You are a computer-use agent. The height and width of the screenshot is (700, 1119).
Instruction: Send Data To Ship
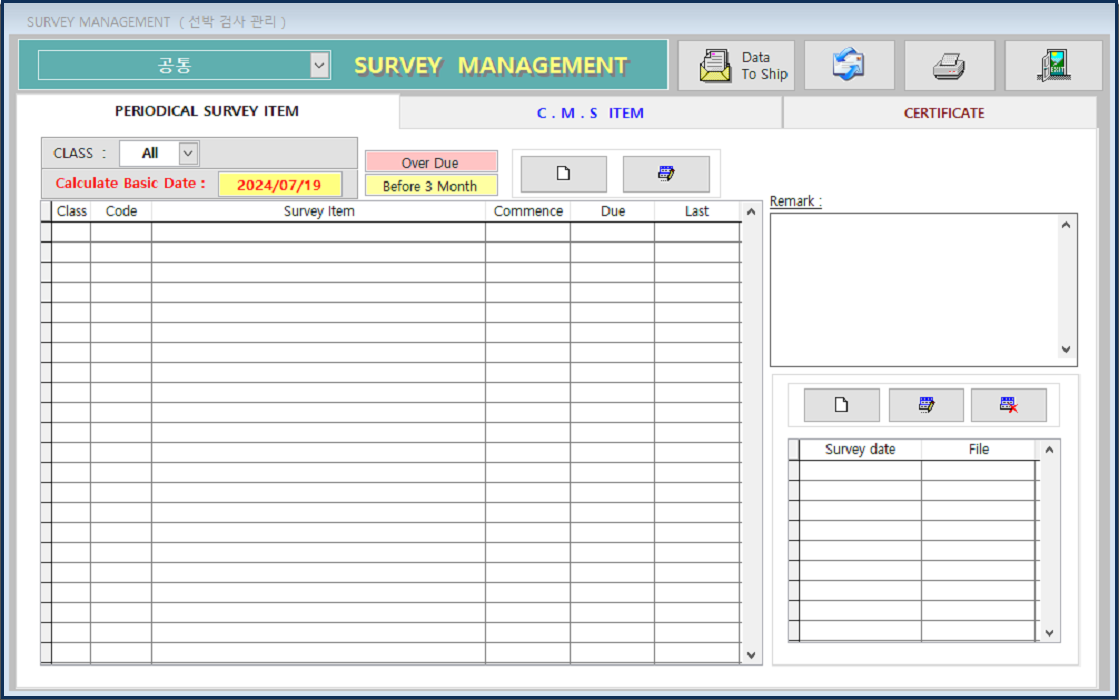point(736,66)
